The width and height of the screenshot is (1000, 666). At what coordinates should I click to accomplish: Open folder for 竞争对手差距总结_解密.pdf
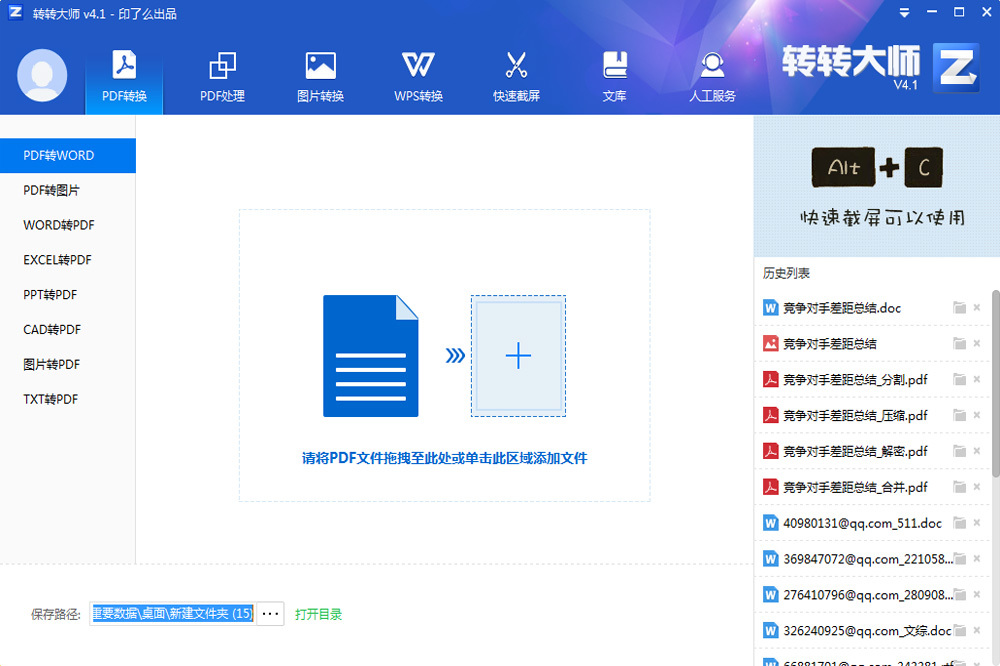click(959, 451)
